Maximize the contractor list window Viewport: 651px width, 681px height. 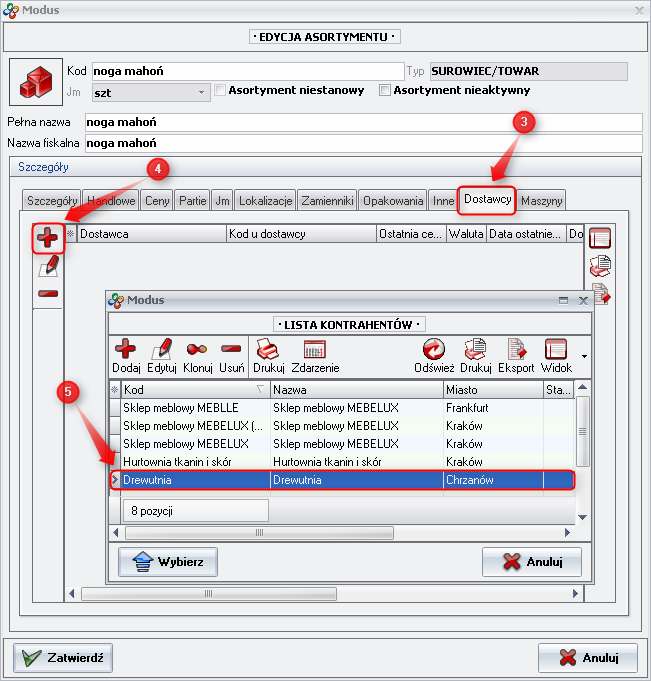pyautogui.click(x=563, y=301)
